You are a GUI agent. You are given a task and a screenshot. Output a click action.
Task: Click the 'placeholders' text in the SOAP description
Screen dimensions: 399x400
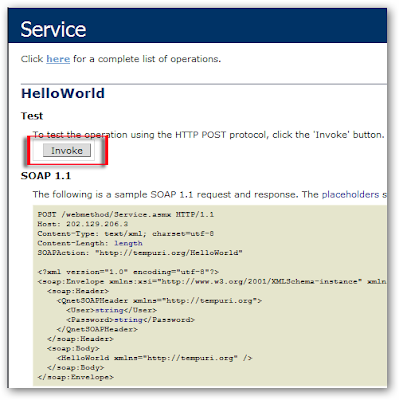[350, 194]
